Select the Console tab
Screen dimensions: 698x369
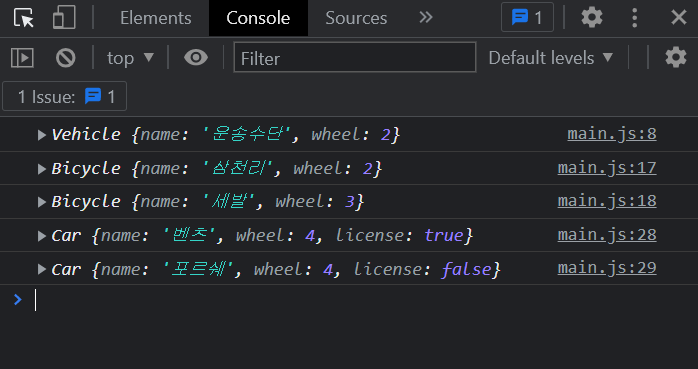point(258,18)
